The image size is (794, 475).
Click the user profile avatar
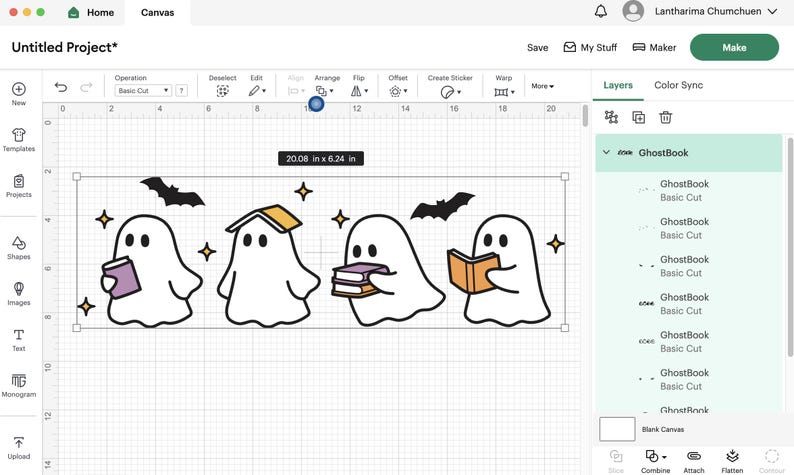[x=633, y=11]
